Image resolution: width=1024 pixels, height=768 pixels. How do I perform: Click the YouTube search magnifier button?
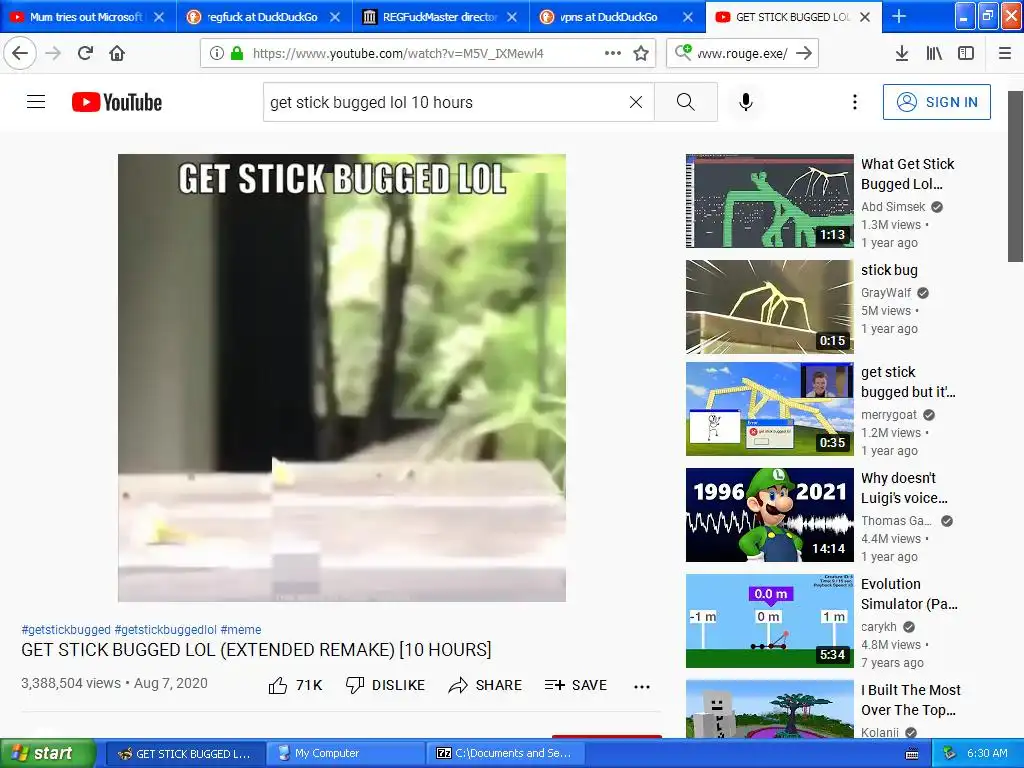686,102
